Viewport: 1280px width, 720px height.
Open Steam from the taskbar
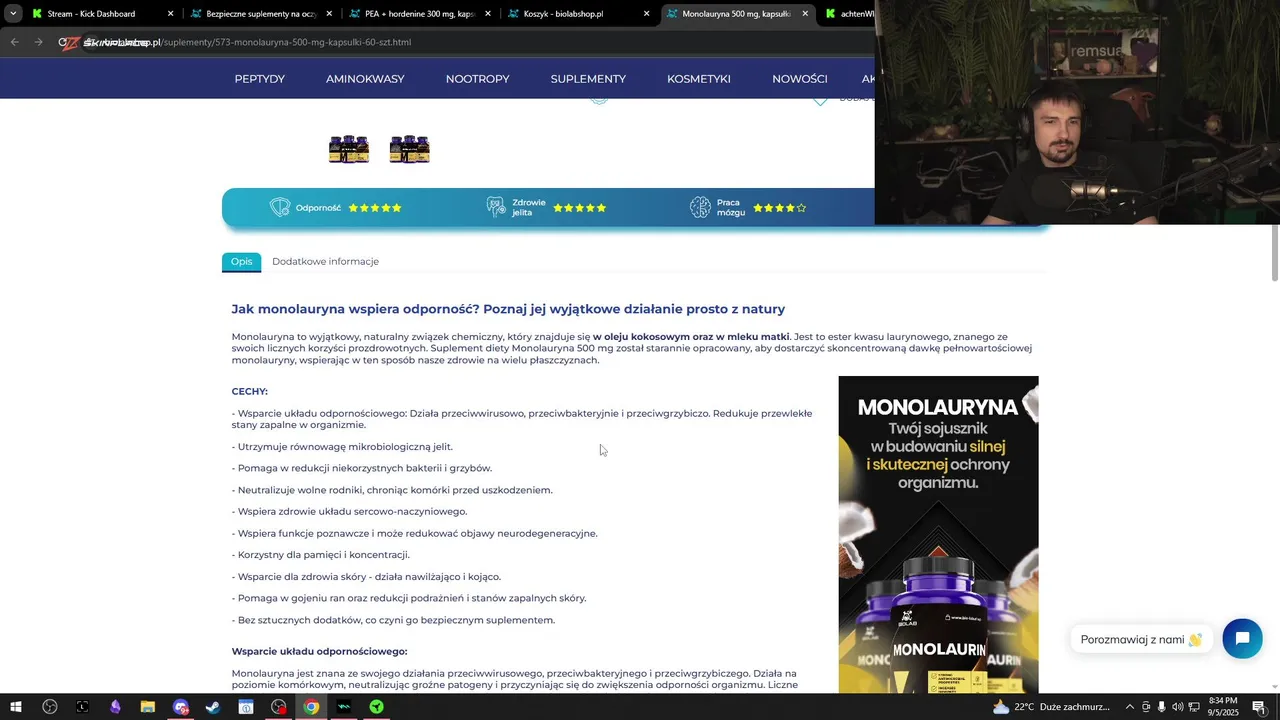coord(213,707)
